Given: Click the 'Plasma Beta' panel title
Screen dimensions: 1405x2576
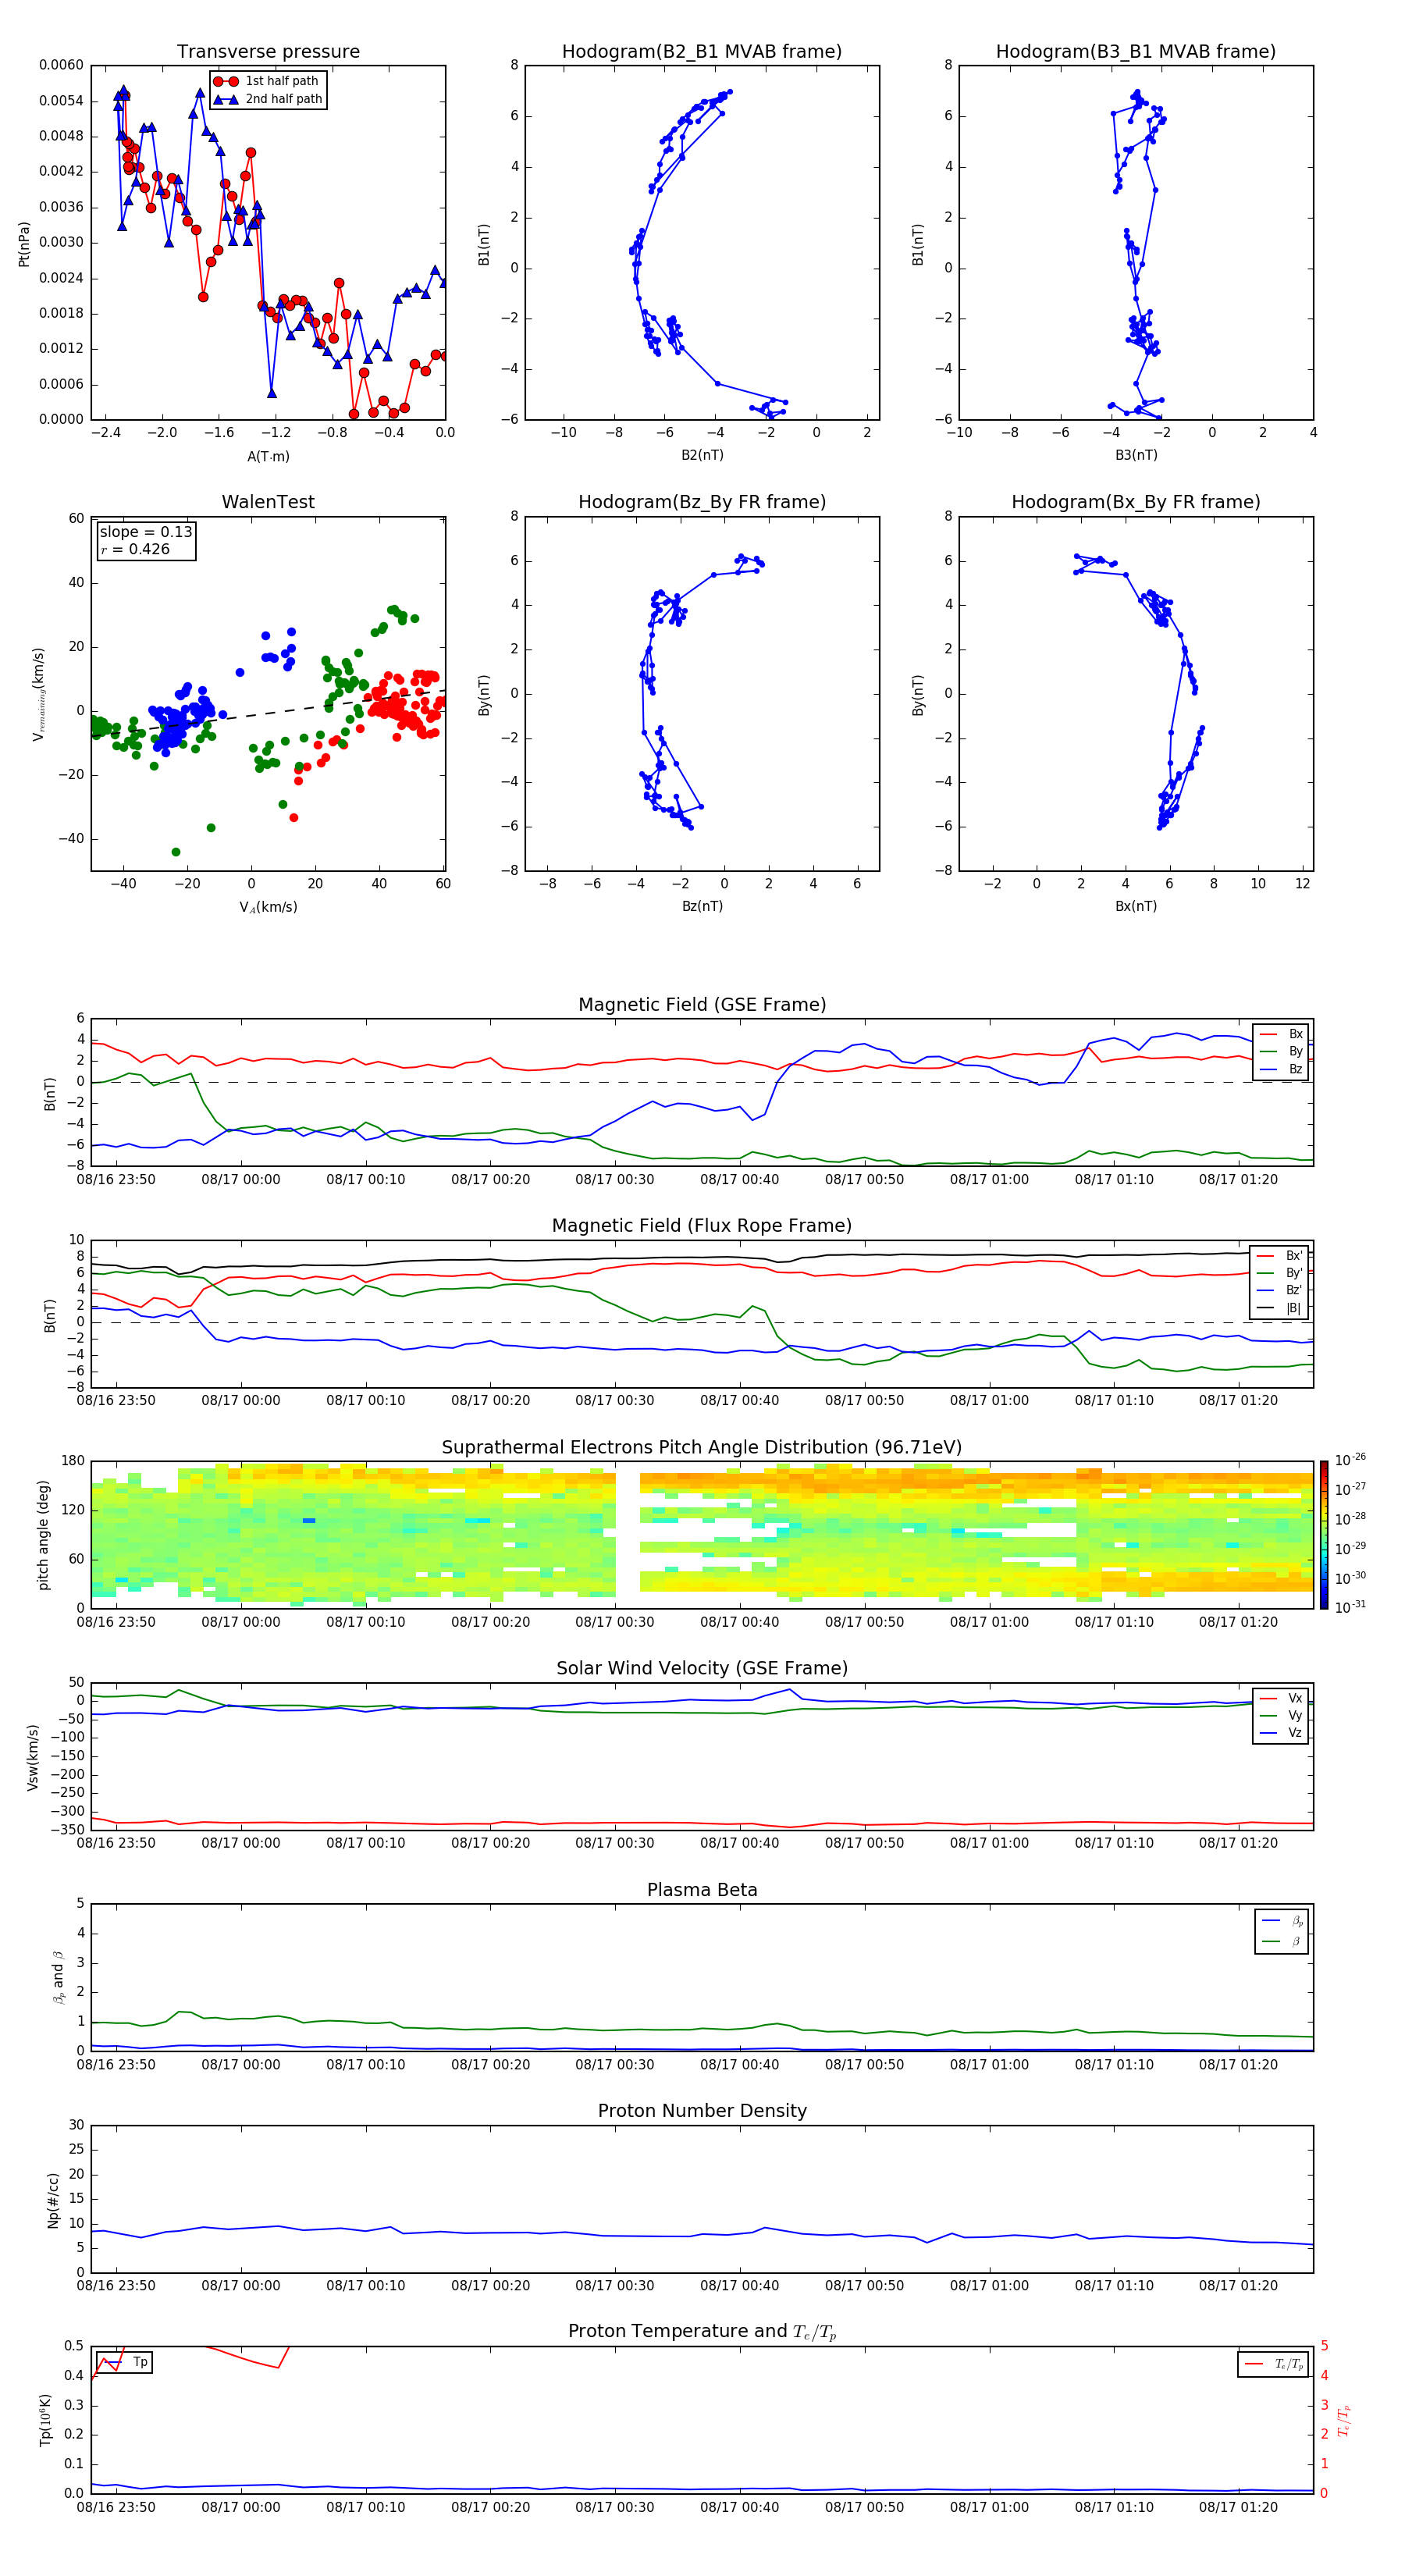Looking at the screenshot, I should 702,1890.
